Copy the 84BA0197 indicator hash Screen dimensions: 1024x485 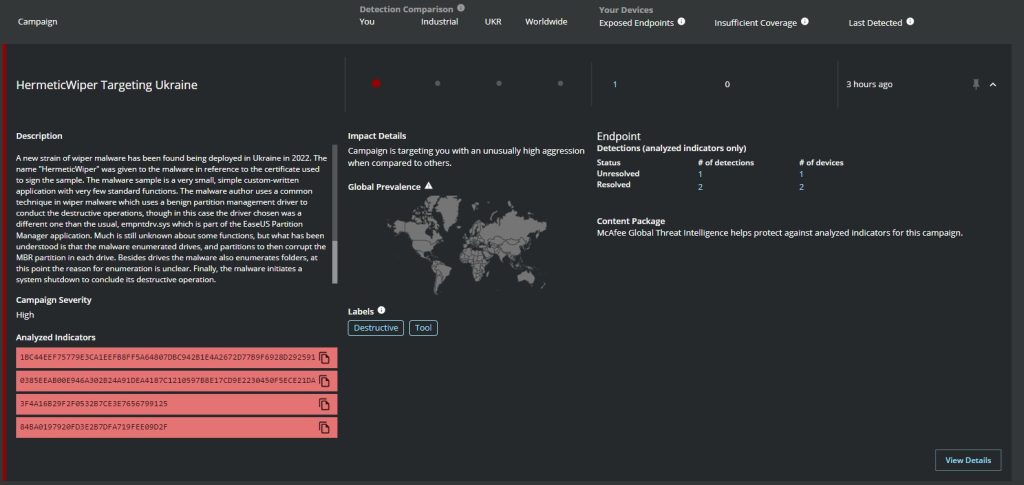click(x=324, y=427)
